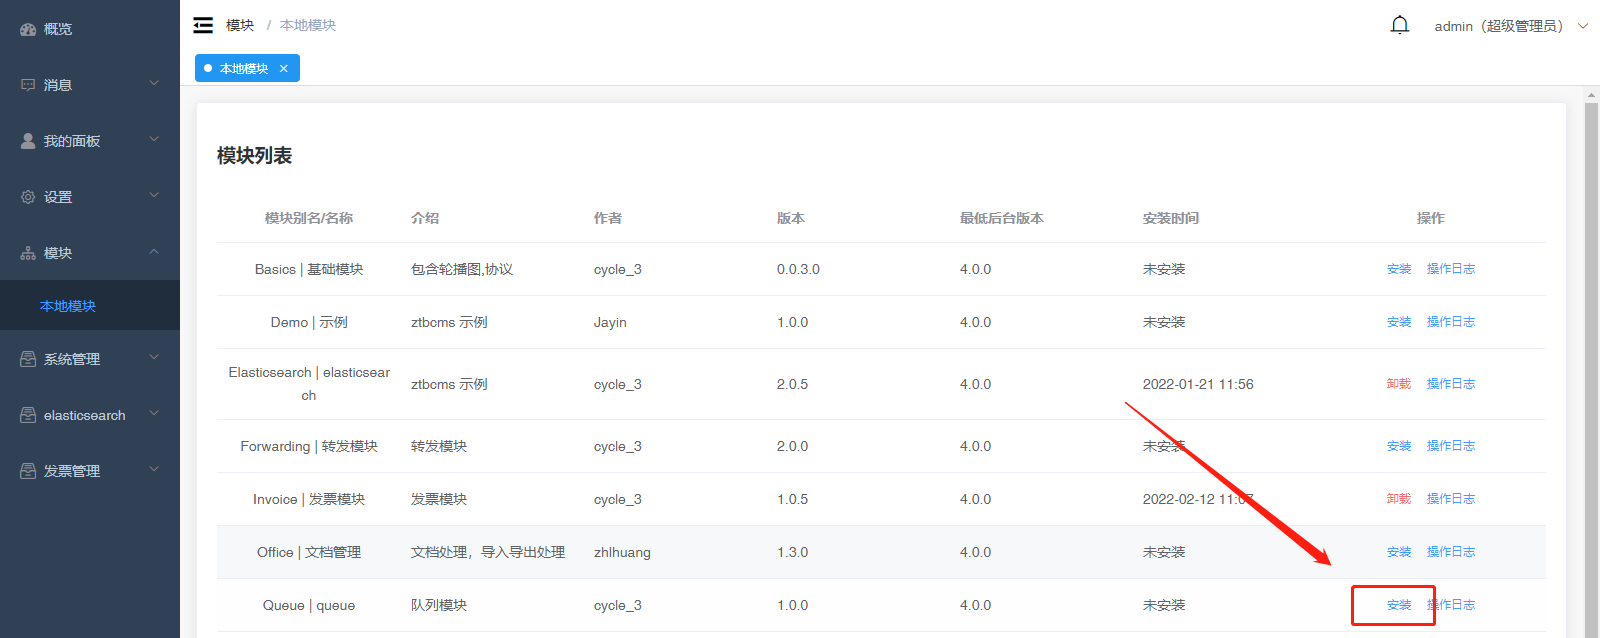Expand the 系统管理 menu chevron
This screenshot has width=1600, height=638.
[154, 357]
